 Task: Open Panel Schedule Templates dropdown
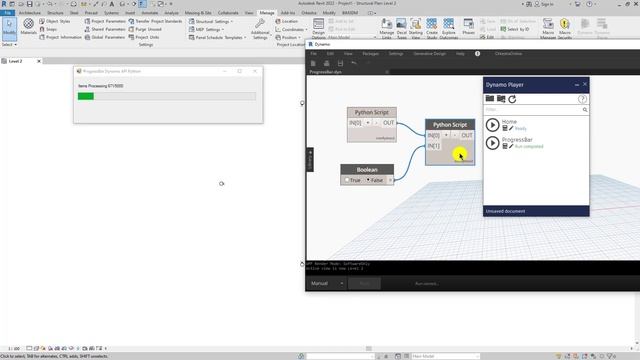tap(218, 37)
